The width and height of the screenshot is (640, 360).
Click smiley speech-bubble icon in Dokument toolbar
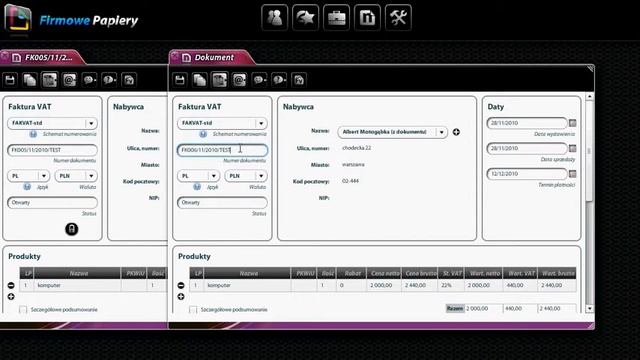(259, 80)
